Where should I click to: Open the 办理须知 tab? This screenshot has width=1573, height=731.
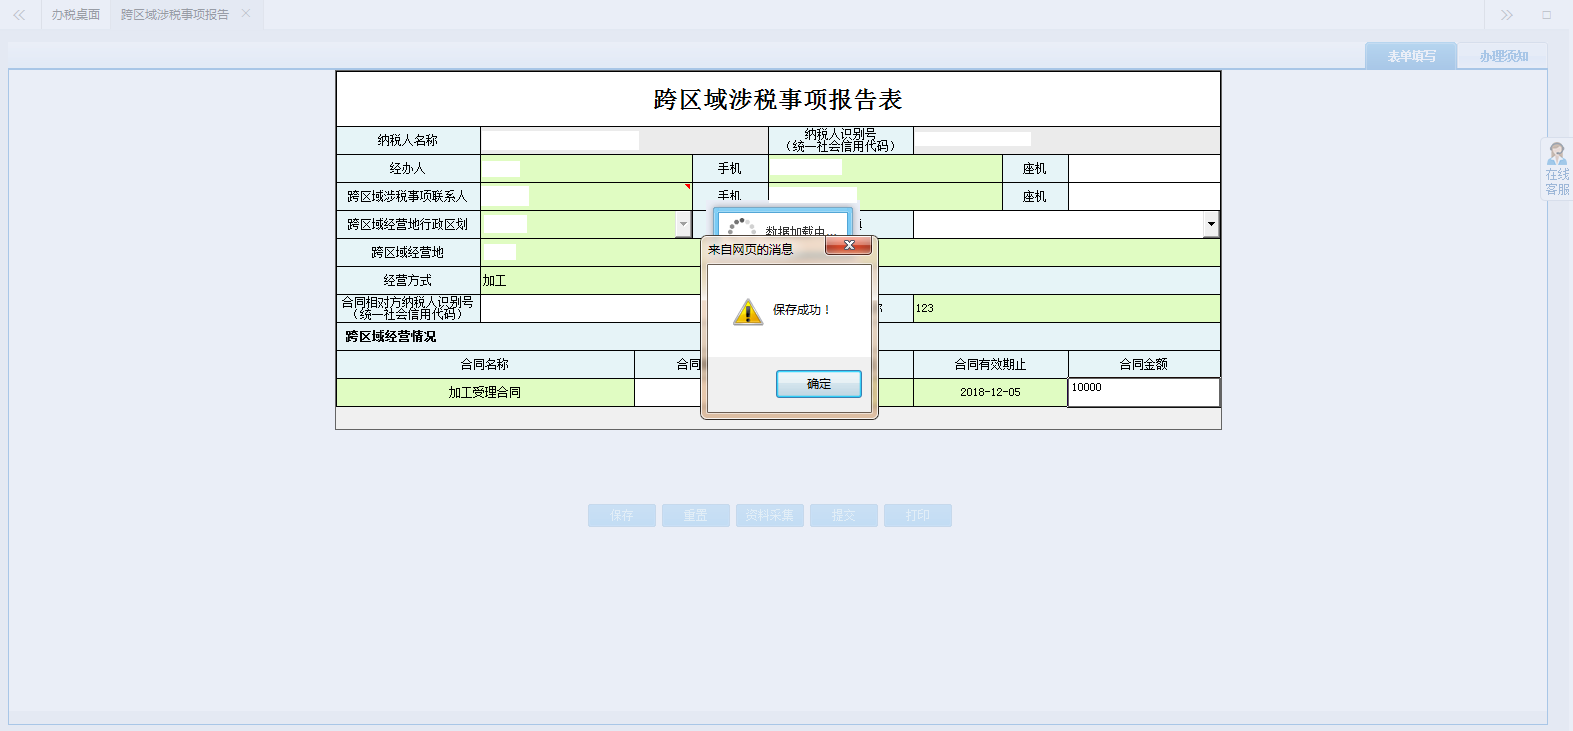coord(1502,56)
